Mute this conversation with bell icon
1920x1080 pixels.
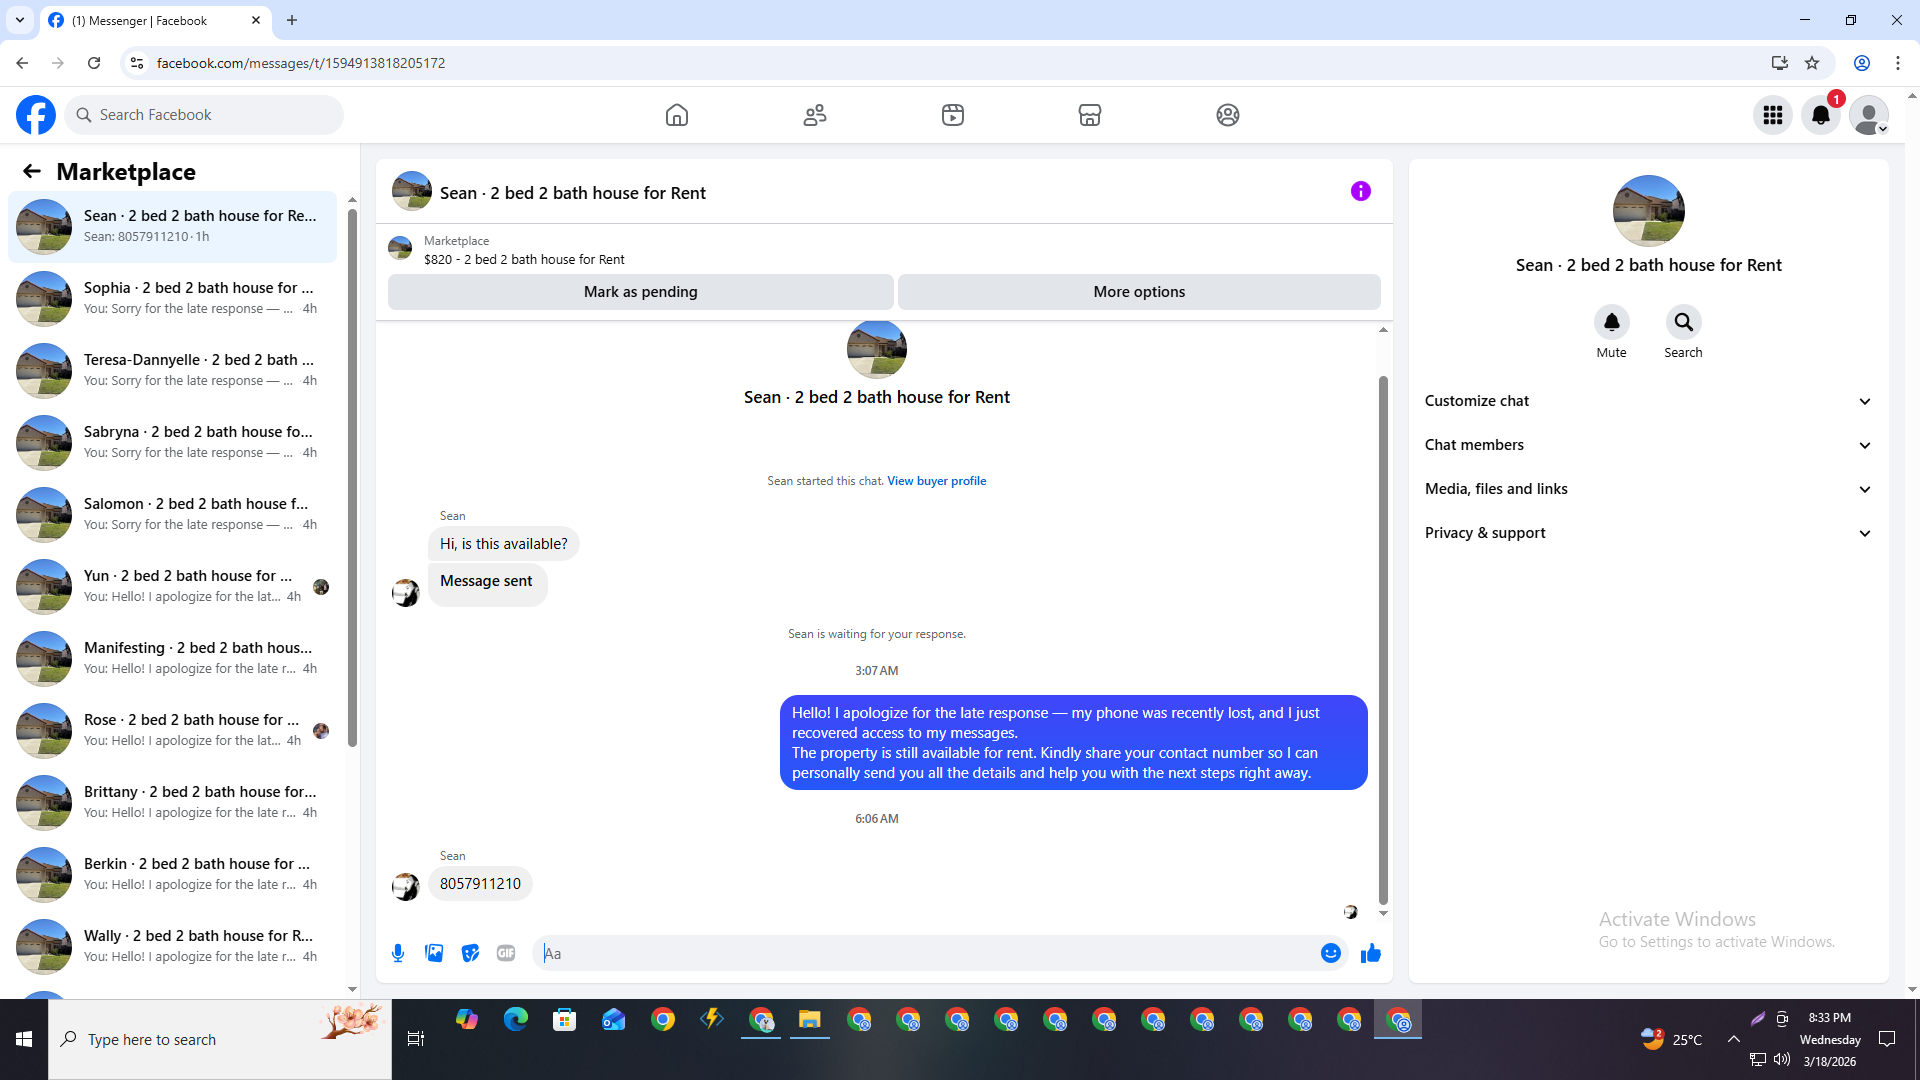tap(1611, 322)
